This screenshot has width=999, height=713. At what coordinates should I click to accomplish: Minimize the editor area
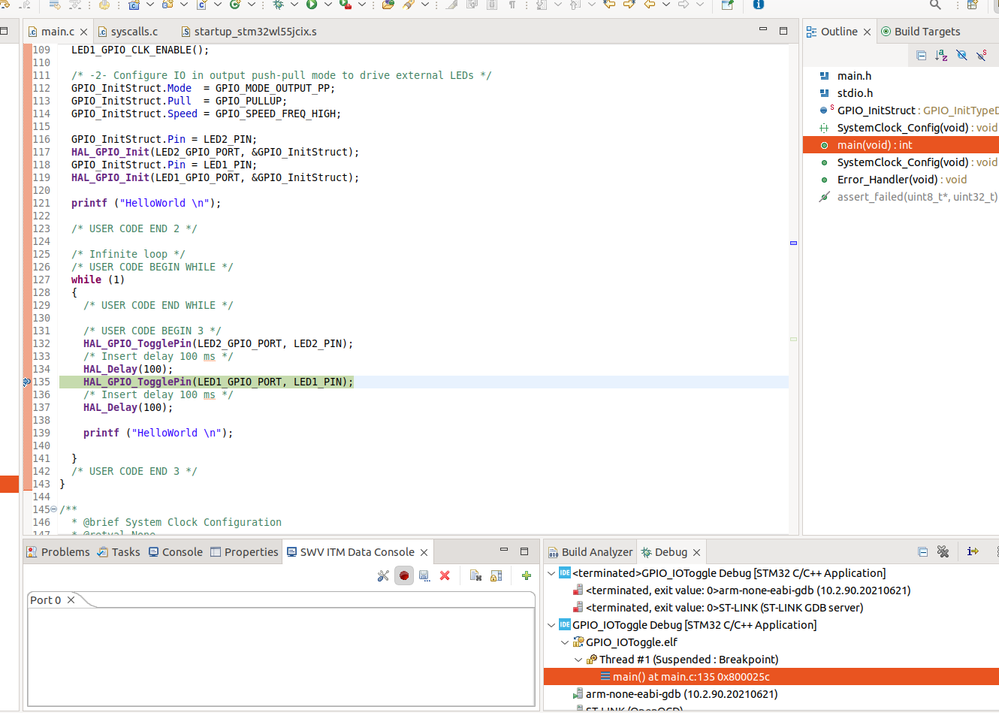pyautogui.click(x=763, y=30)
